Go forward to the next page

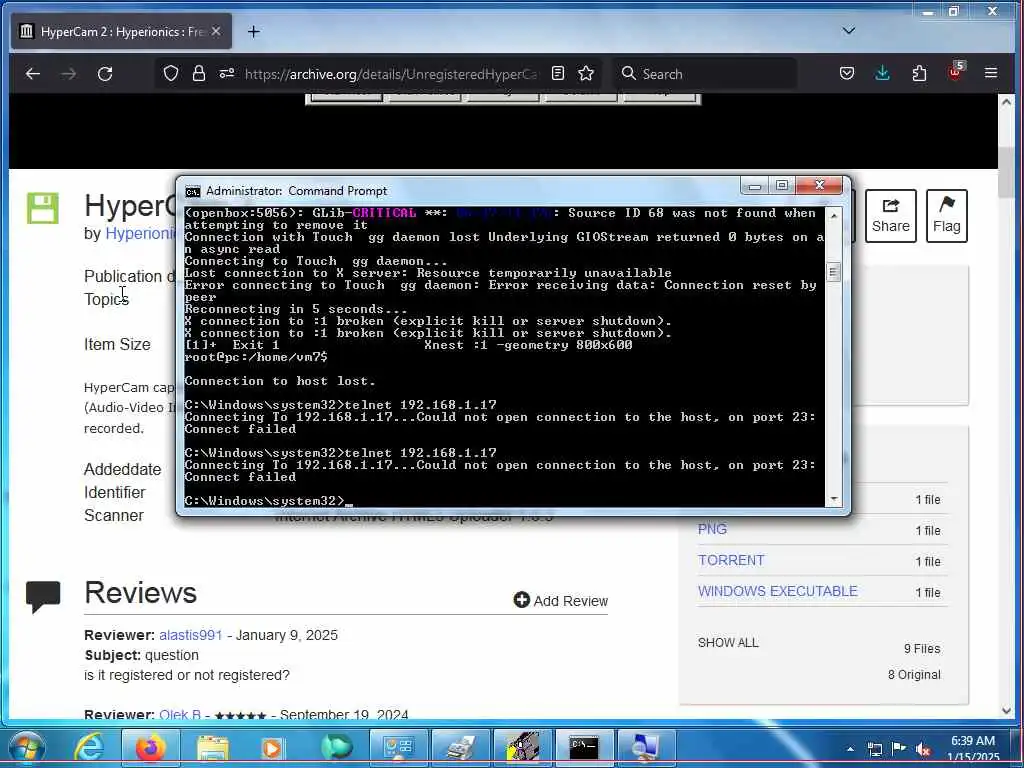pyautogui.click(x=69, y=74)
